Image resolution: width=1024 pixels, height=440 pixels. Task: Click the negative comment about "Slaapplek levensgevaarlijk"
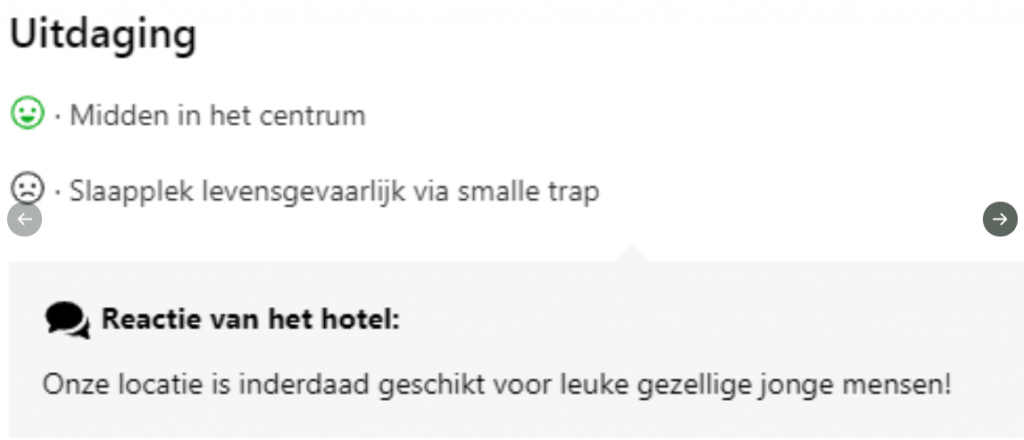tap(334, 191)
